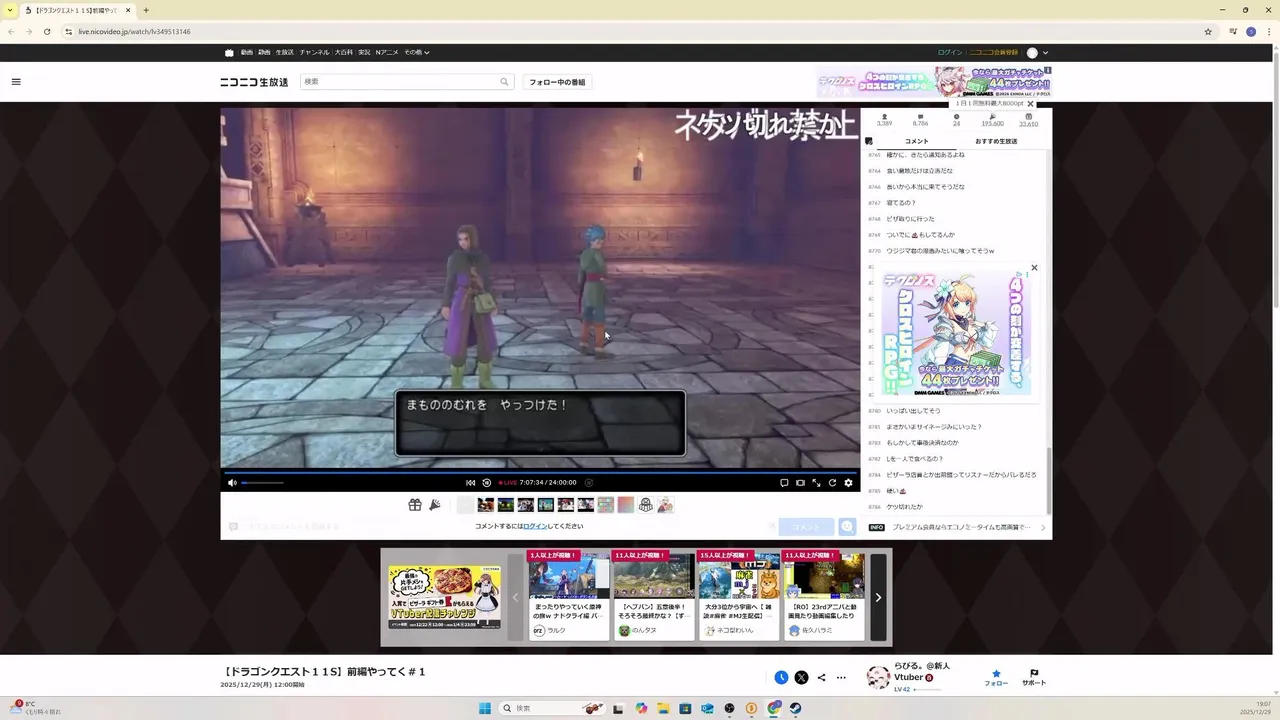1280x720 pixels.
Task: Click ログイン link in header
Action: click(x=950, y=53)
